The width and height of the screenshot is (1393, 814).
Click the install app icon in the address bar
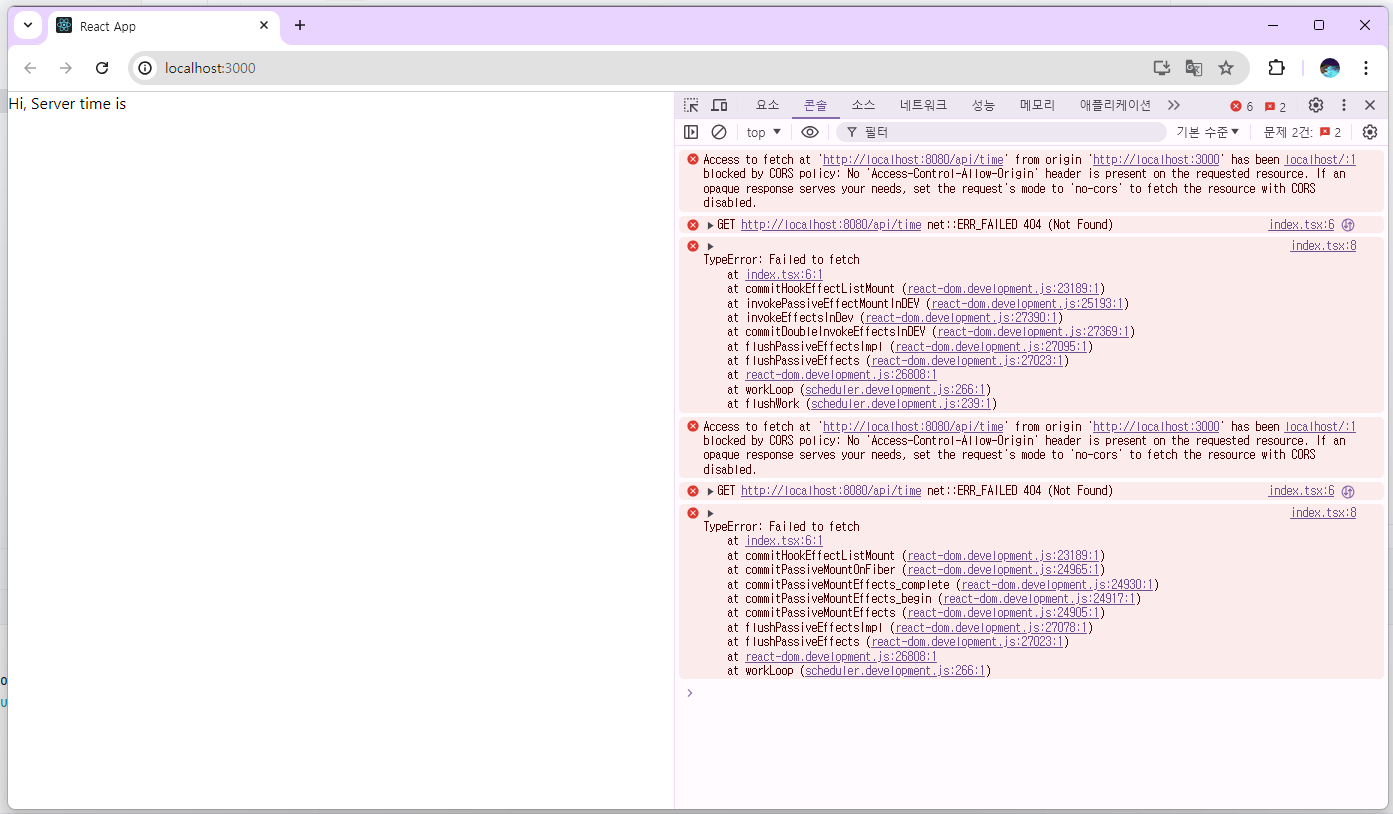[1161, 68]
